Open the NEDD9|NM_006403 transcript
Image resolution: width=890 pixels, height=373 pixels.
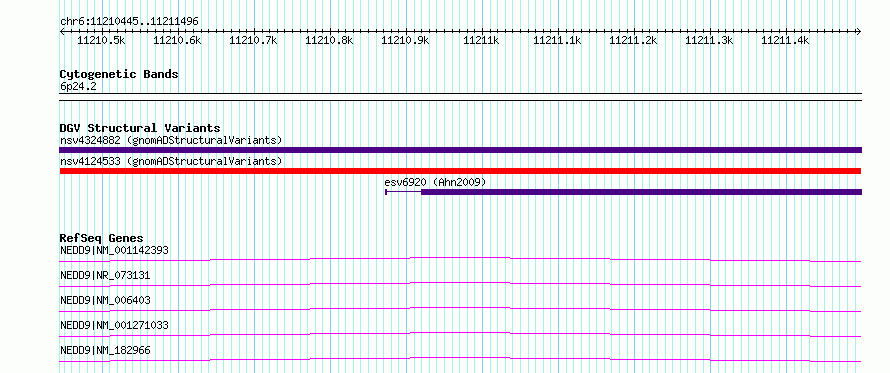tap(105, 300)
